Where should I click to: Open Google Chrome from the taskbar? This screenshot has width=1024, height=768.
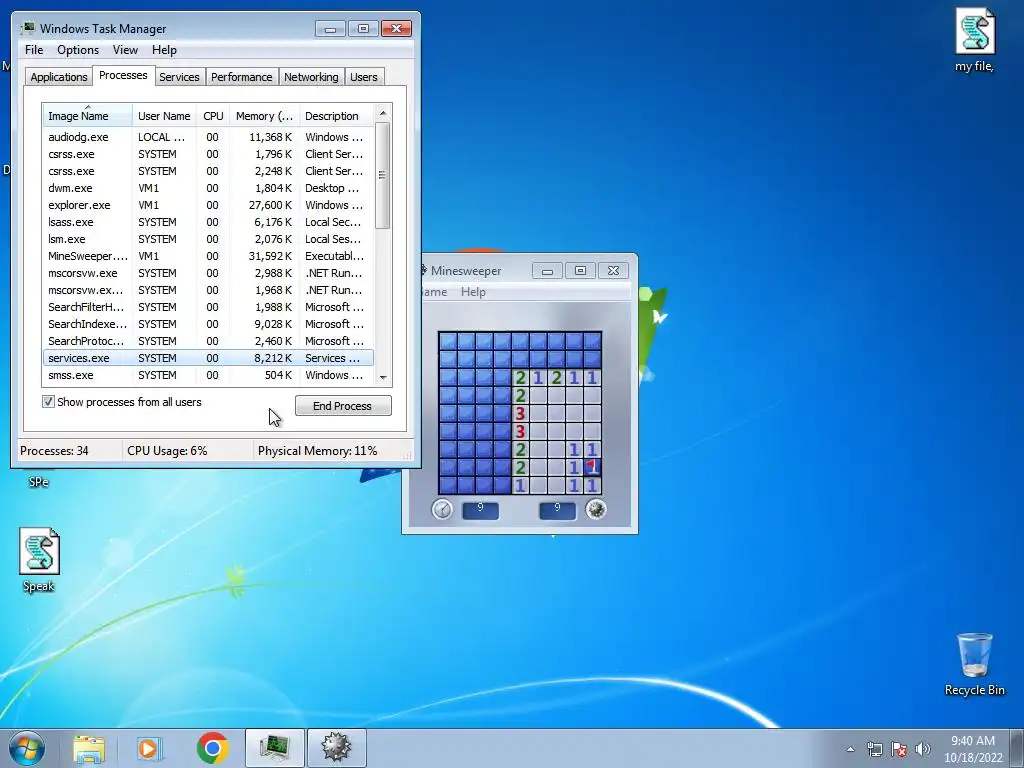click(212, 748)
